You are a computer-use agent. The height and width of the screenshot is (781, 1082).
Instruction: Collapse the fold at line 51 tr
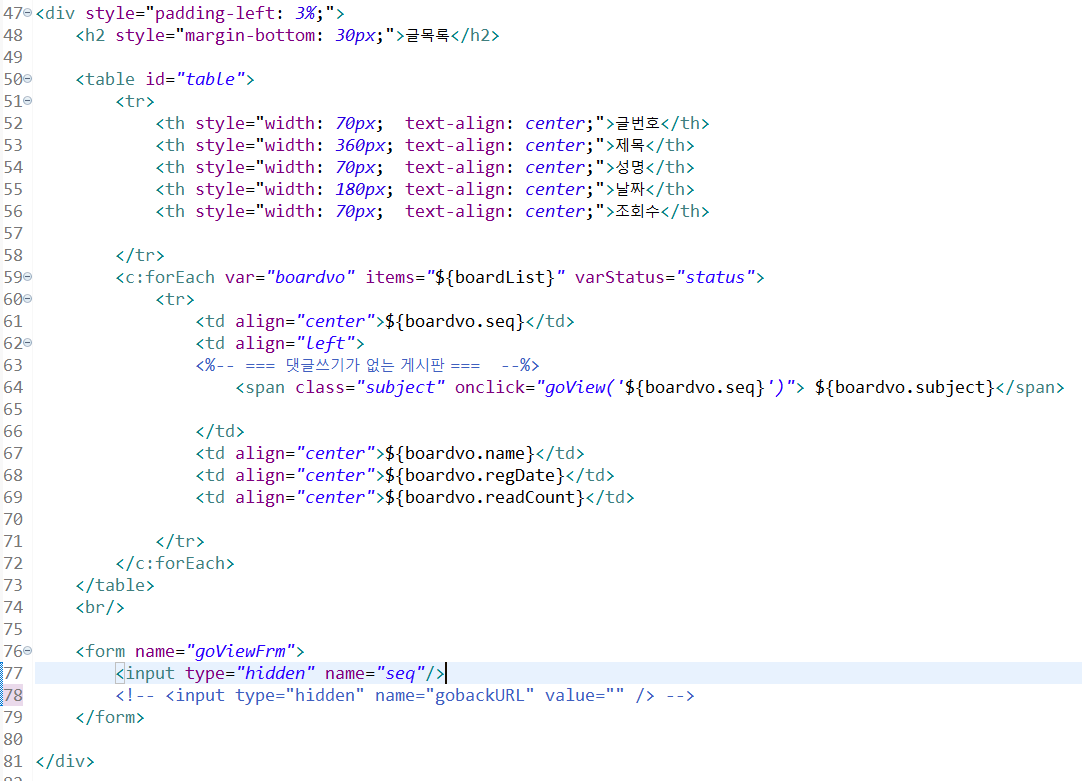28,101
